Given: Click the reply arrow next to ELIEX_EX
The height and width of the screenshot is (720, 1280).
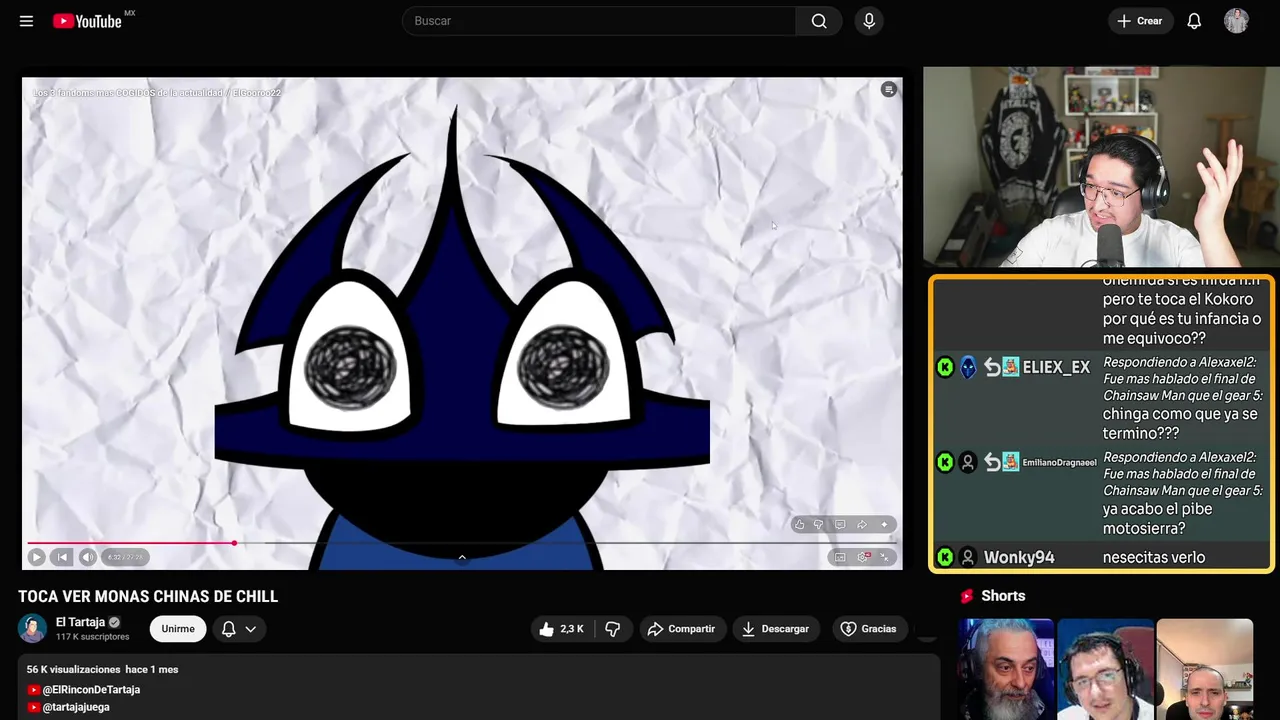Looking at the screenshot, I should pyautogui.click(x=992, y=367).
